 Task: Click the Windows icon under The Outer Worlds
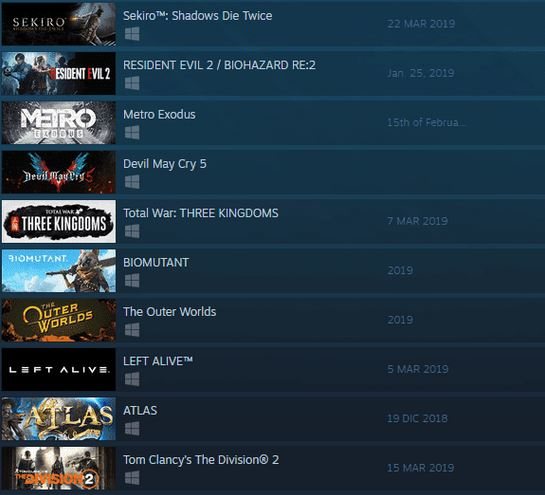[x=132, y=330]
